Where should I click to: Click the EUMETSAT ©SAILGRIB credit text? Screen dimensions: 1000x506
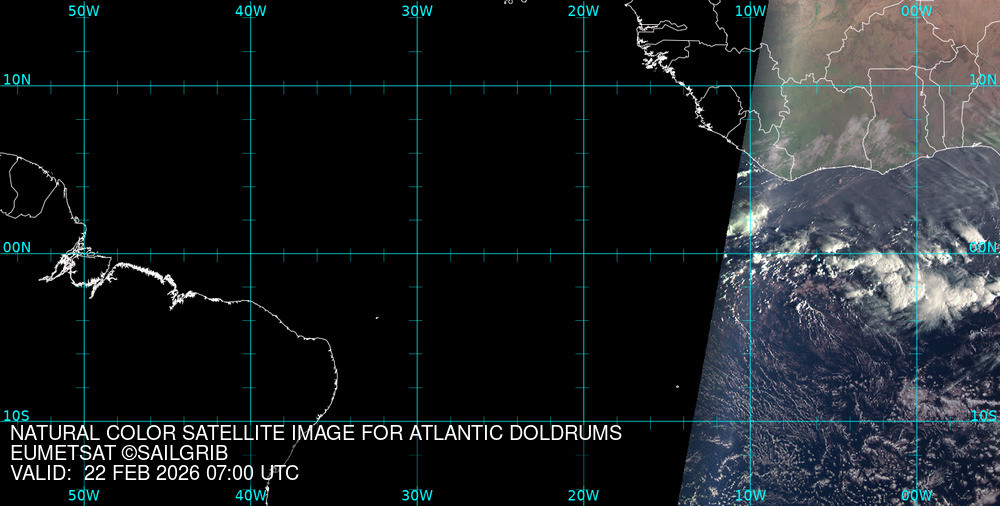coord(119,453)
